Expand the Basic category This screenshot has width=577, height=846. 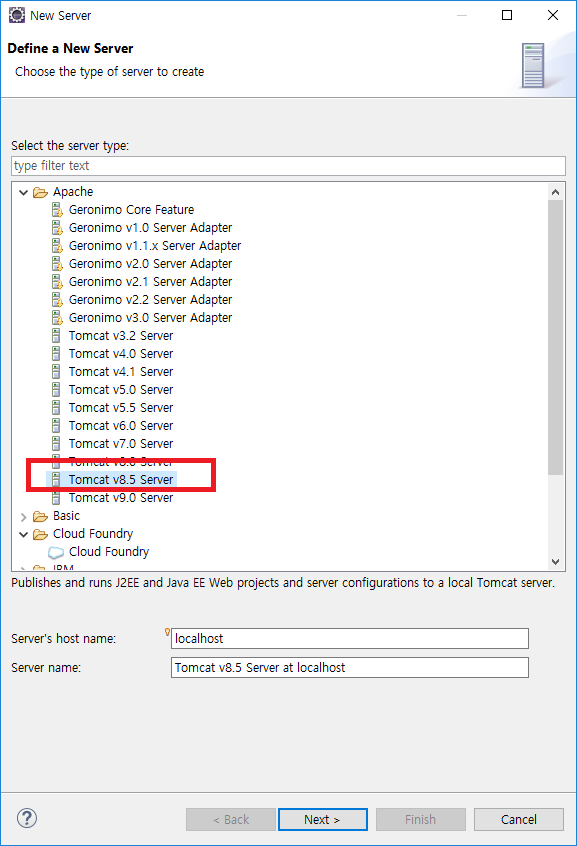pyautogui.click(x=23, y=516)
